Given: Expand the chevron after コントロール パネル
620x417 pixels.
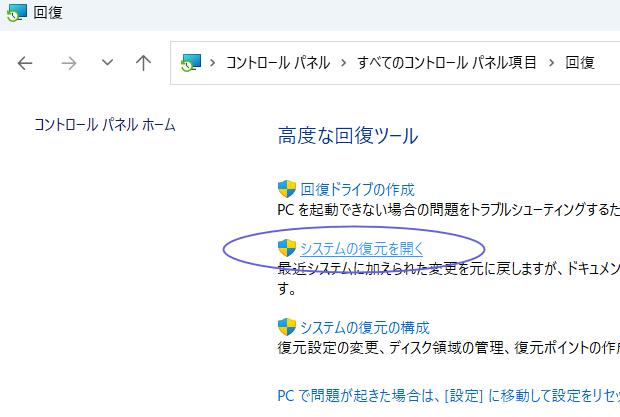Looking at the screenshot, I should [x=343, y=63].
